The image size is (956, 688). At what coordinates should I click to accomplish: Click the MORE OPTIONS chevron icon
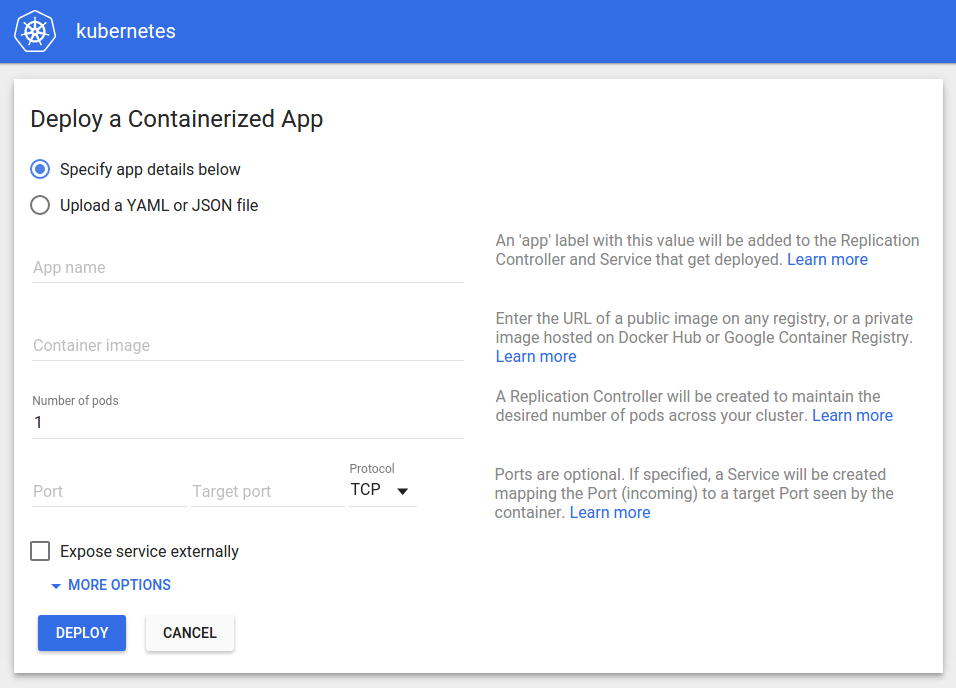click(x=56, y=585)
